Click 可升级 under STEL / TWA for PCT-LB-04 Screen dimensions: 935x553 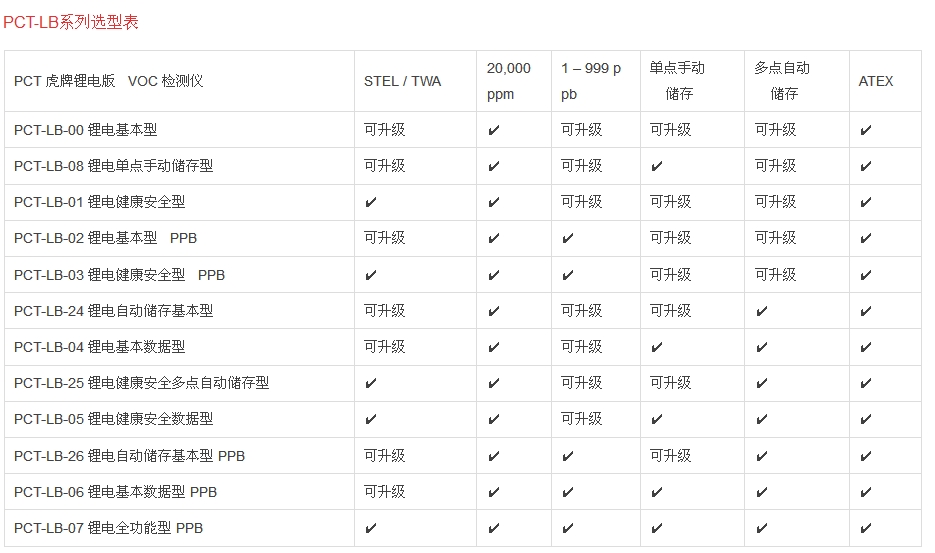384,347
